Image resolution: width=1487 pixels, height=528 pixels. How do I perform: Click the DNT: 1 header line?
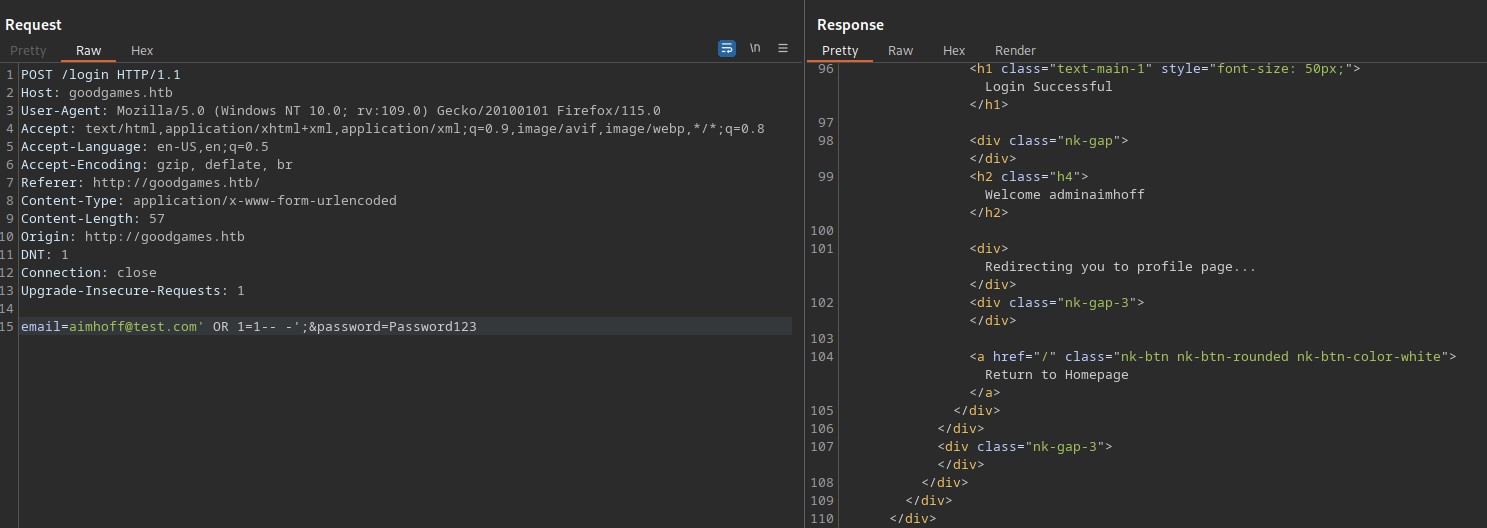click(x=45, y=255)
